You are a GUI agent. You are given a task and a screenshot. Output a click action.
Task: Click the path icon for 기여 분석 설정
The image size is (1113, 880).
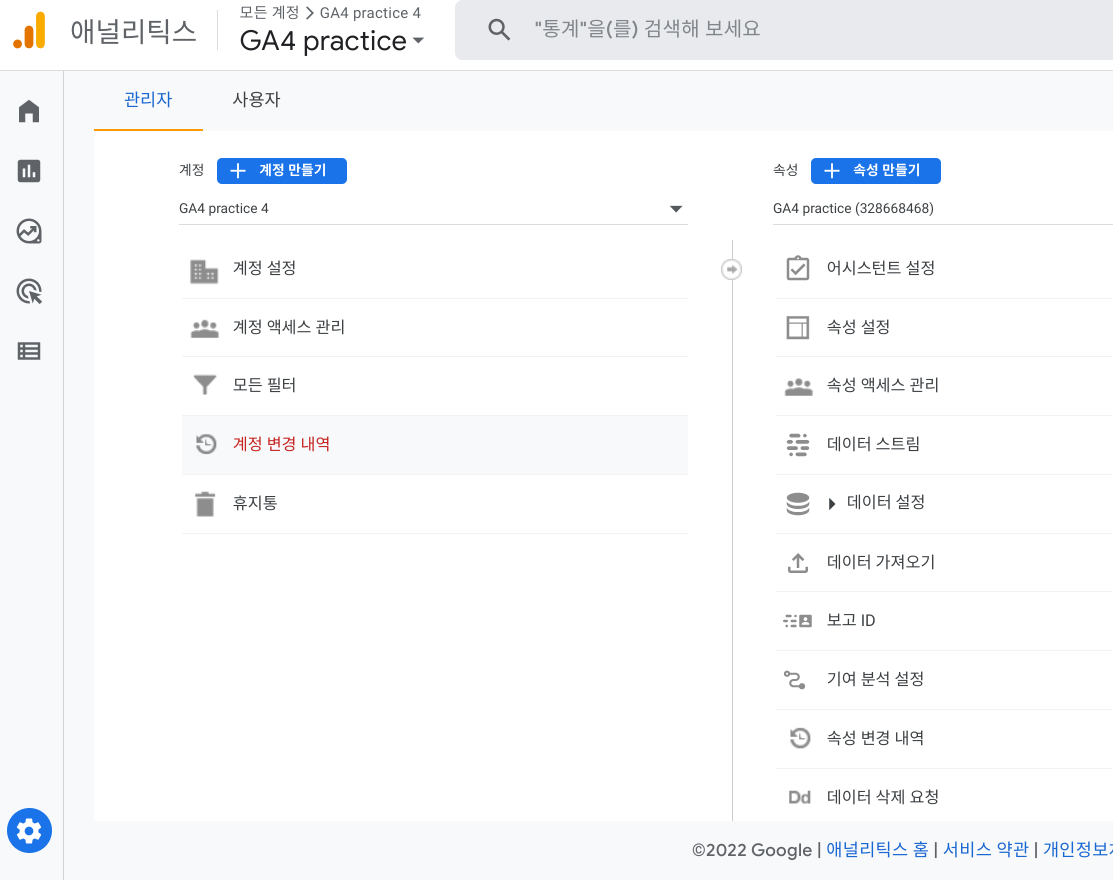pos(794,680)
